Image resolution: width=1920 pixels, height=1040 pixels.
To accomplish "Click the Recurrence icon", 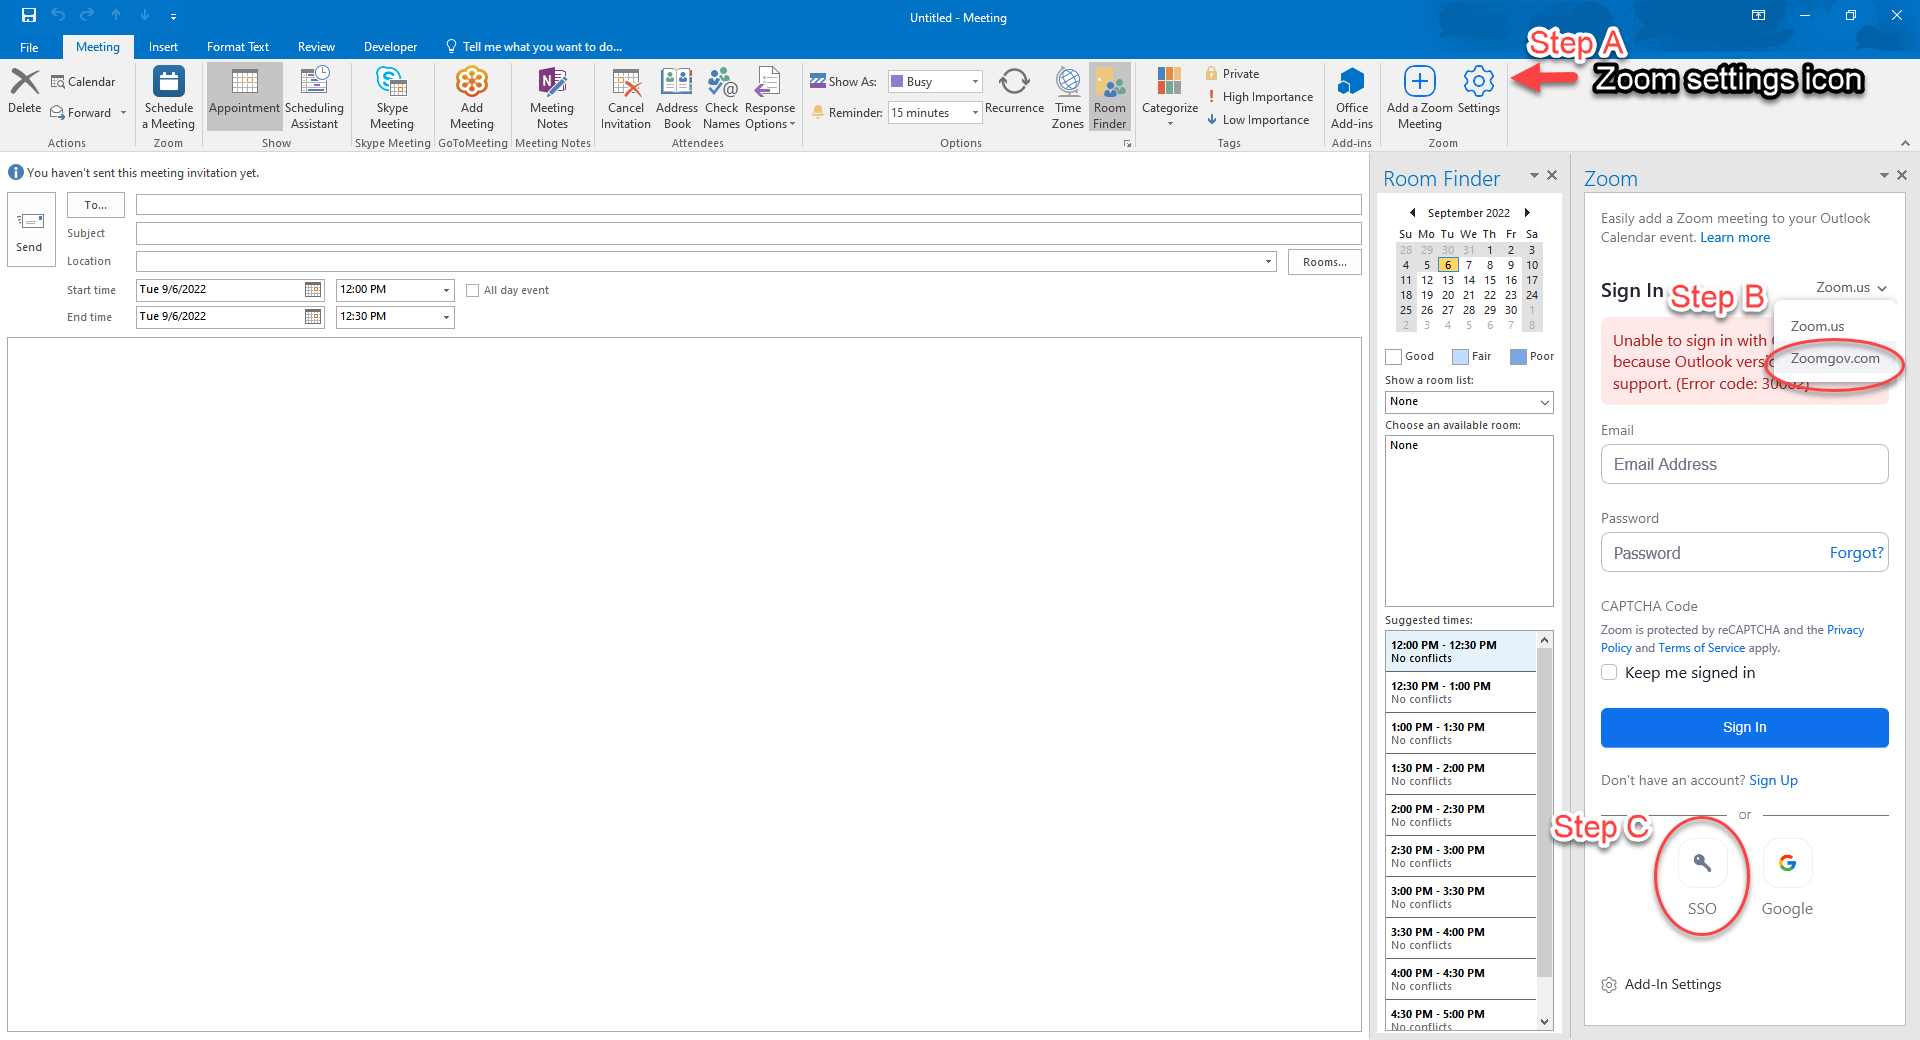I will pyautogui.click(x=1014, y=82).
